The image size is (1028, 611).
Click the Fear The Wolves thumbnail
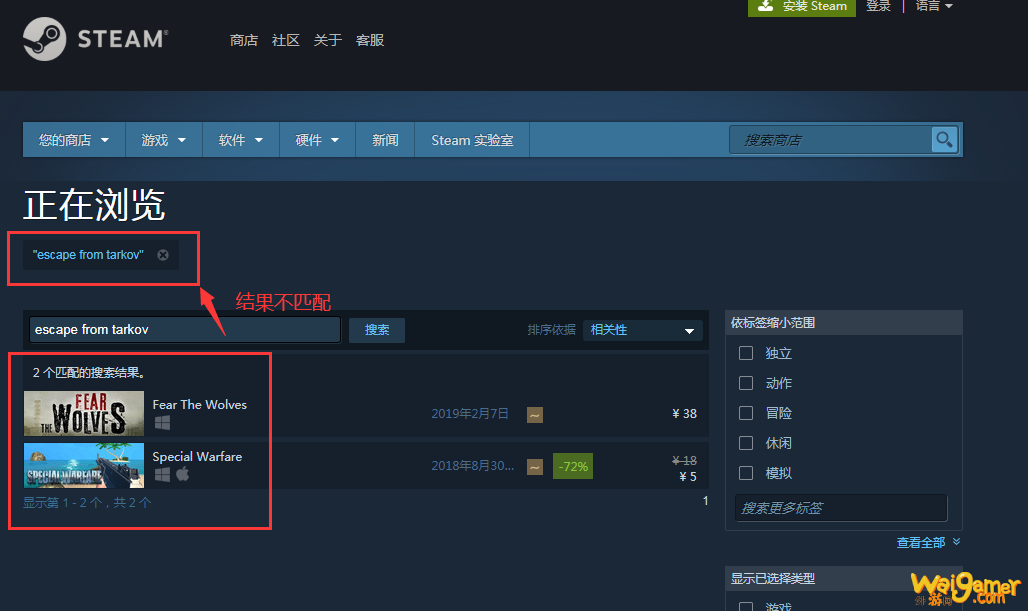pyautogui.click(x=84, y=414)
